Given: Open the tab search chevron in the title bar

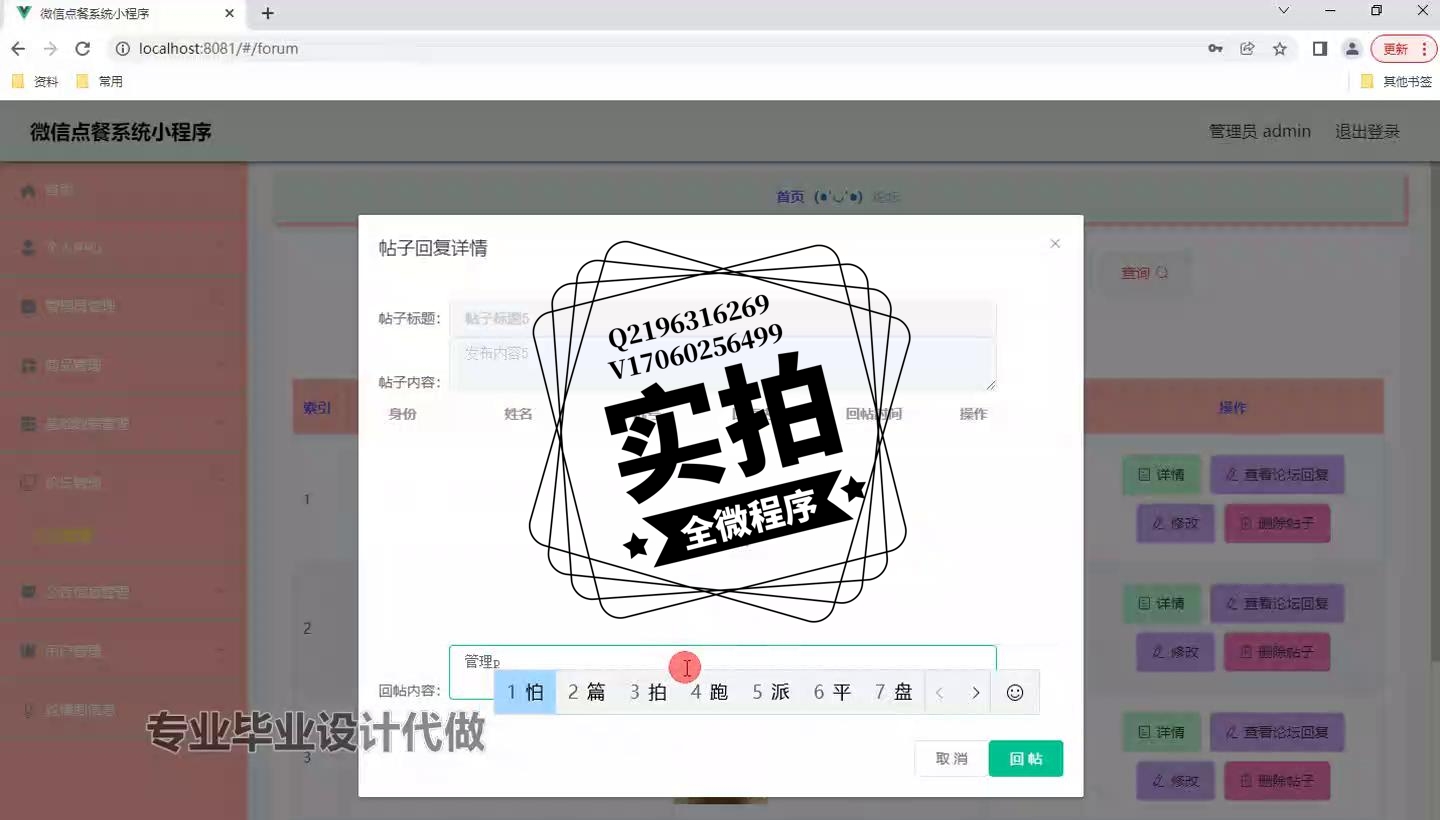Looking at the screenshot, I should tap(1285, 11).
